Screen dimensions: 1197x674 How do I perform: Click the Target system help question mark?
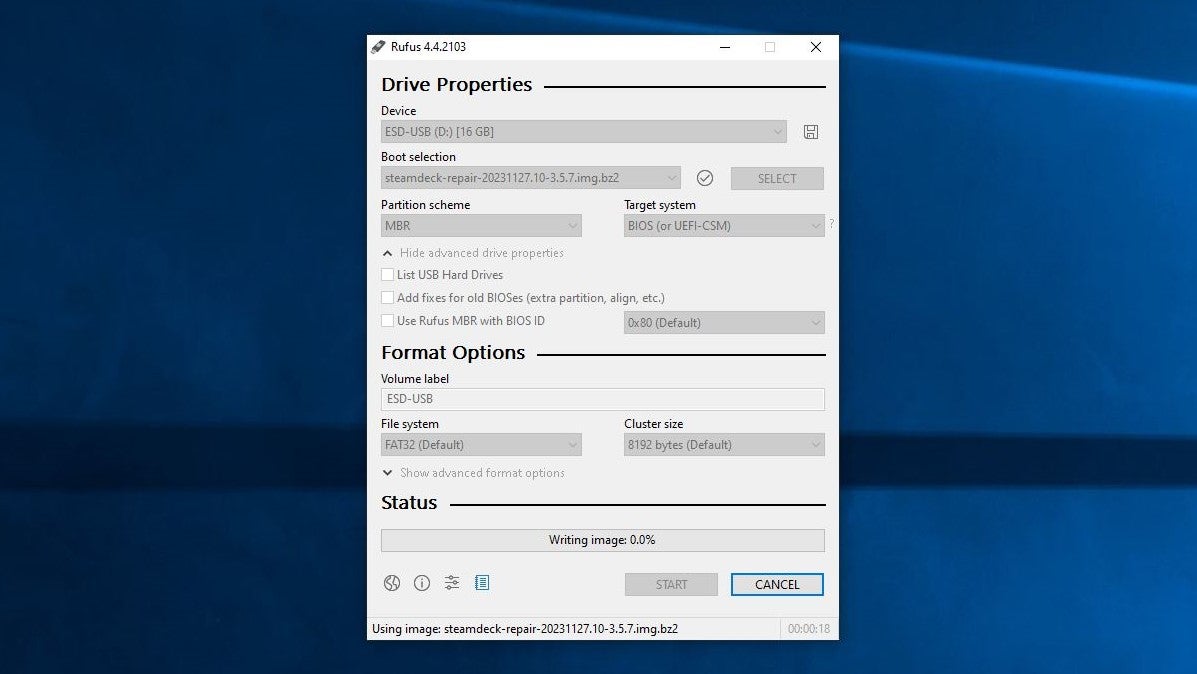point(830,225)
